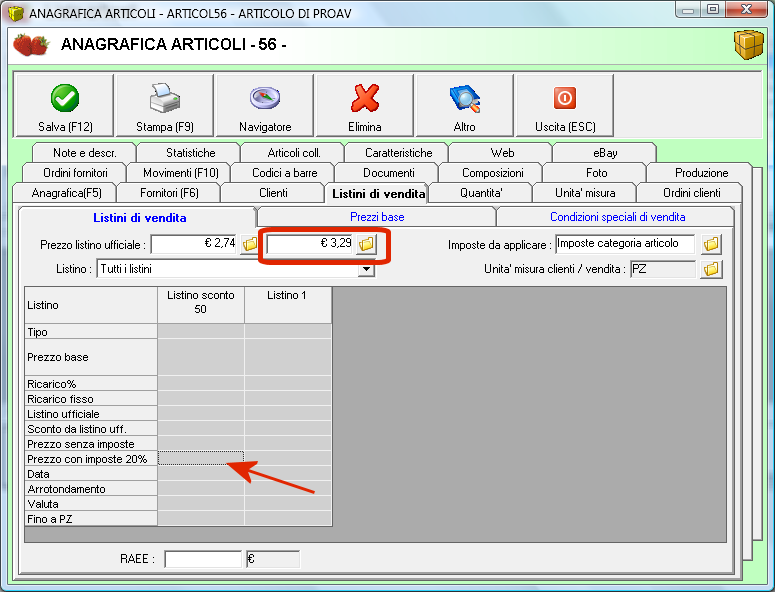Select the Movimenti (F10) tab
Viewport: 775px width, 592px height.
tap(180, 173)
